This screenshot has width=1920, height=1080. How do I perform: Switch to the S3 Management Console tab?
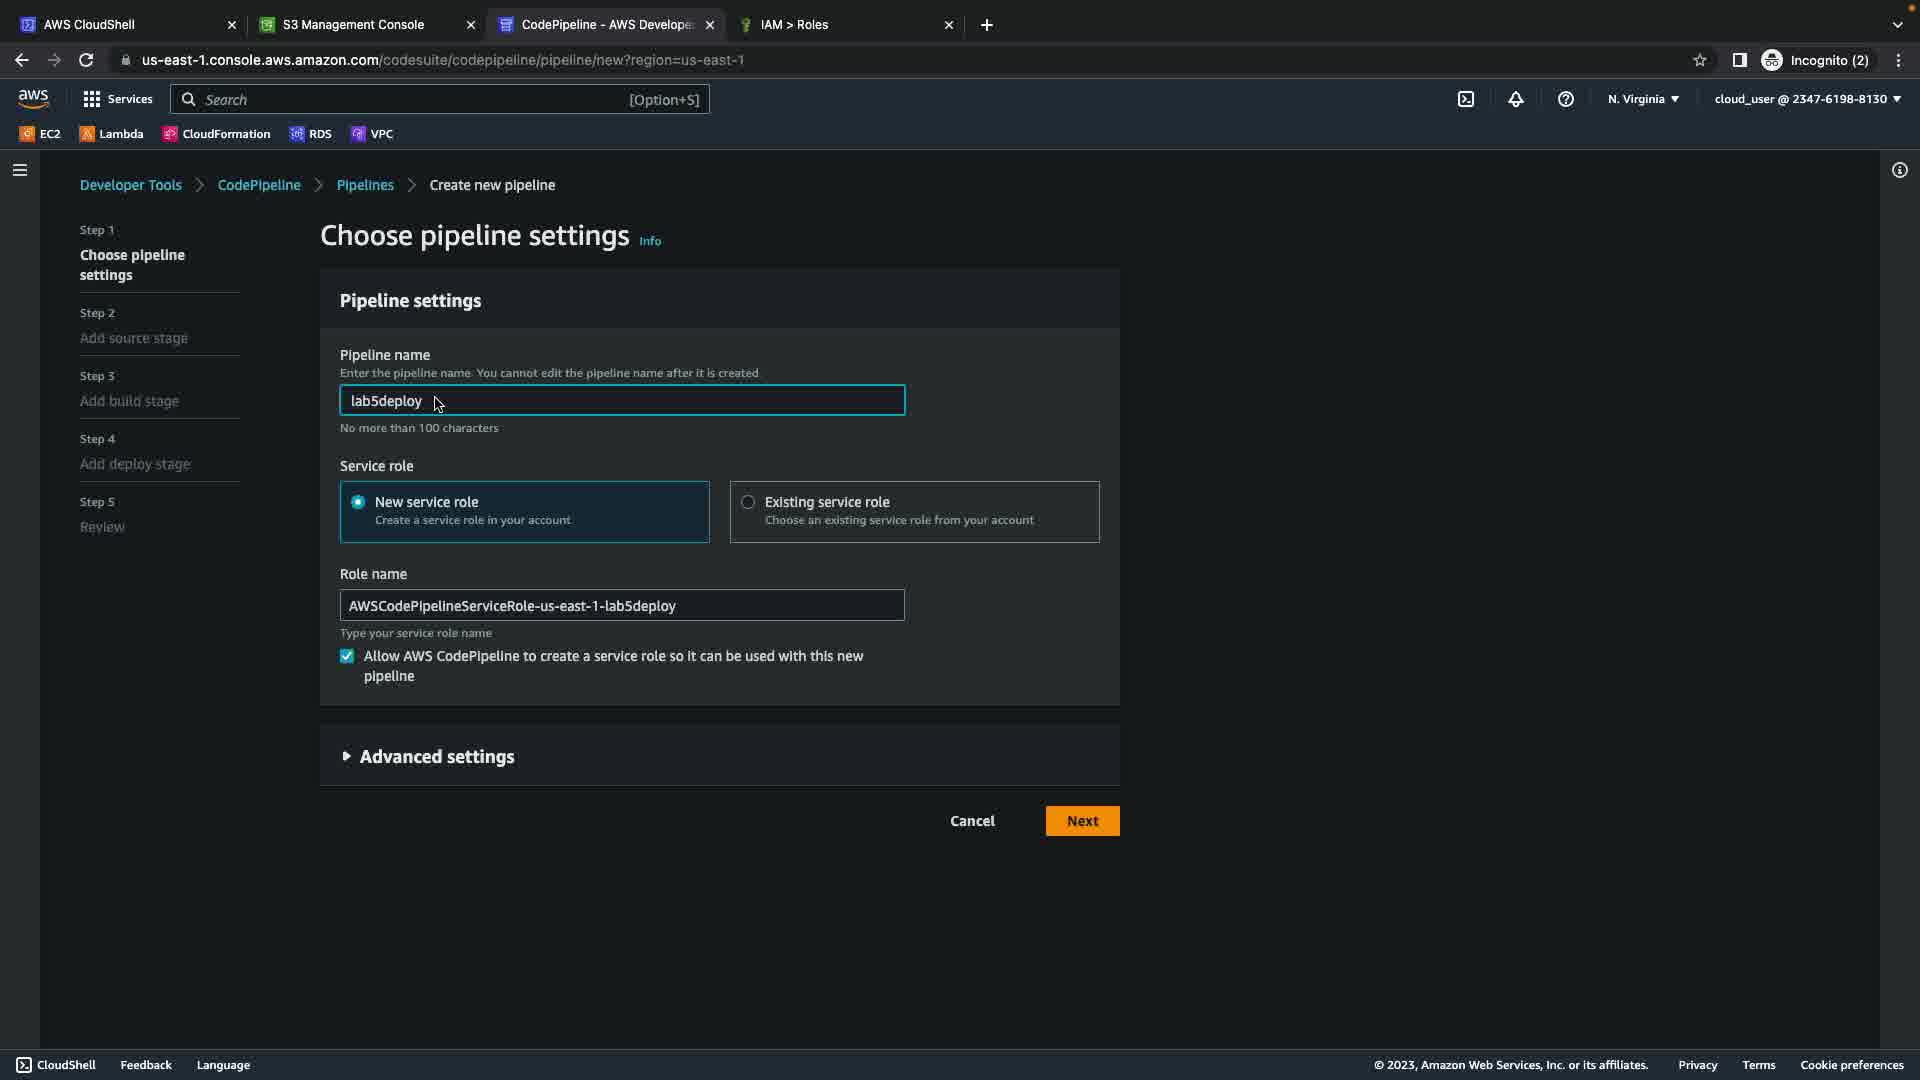coord(353,25)
